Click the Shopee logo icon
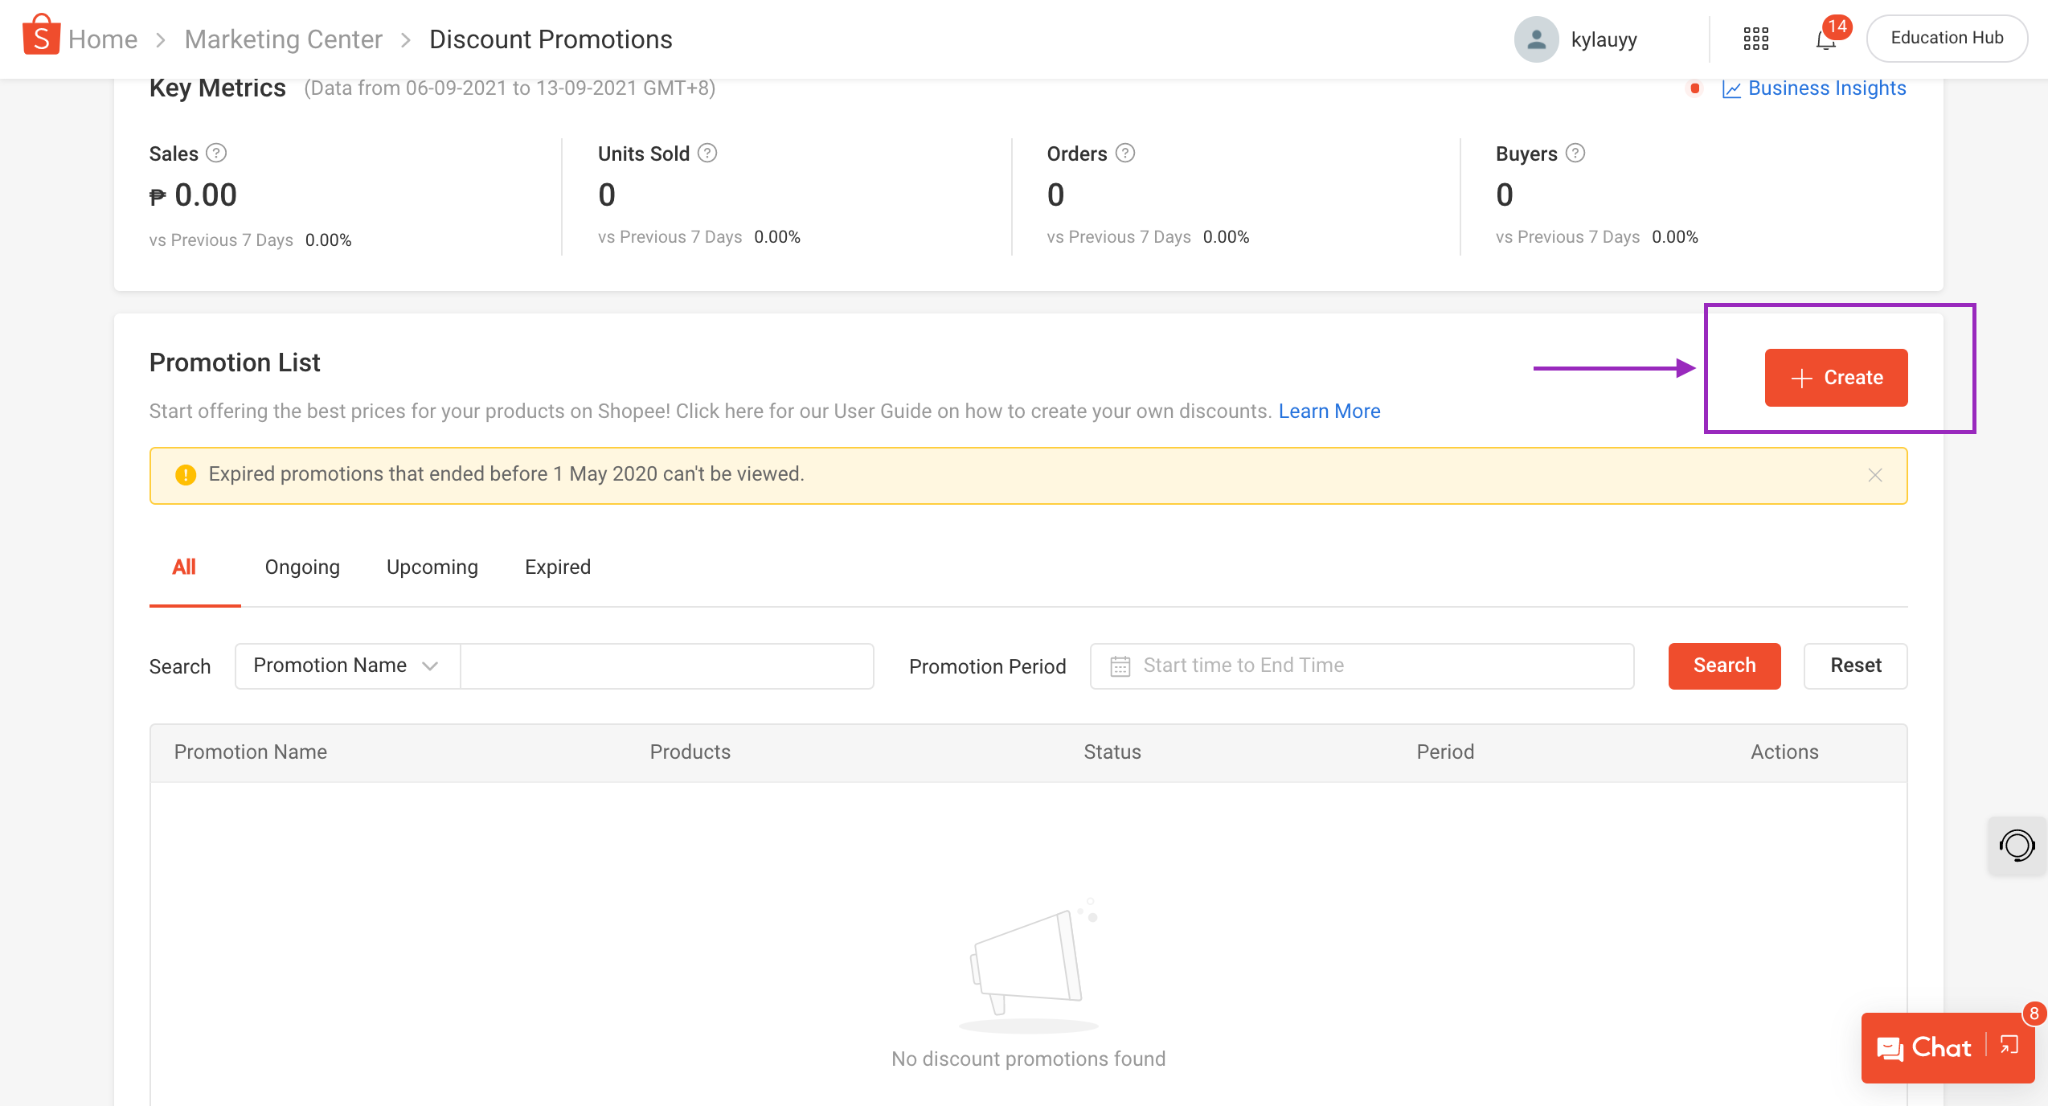 41,35
